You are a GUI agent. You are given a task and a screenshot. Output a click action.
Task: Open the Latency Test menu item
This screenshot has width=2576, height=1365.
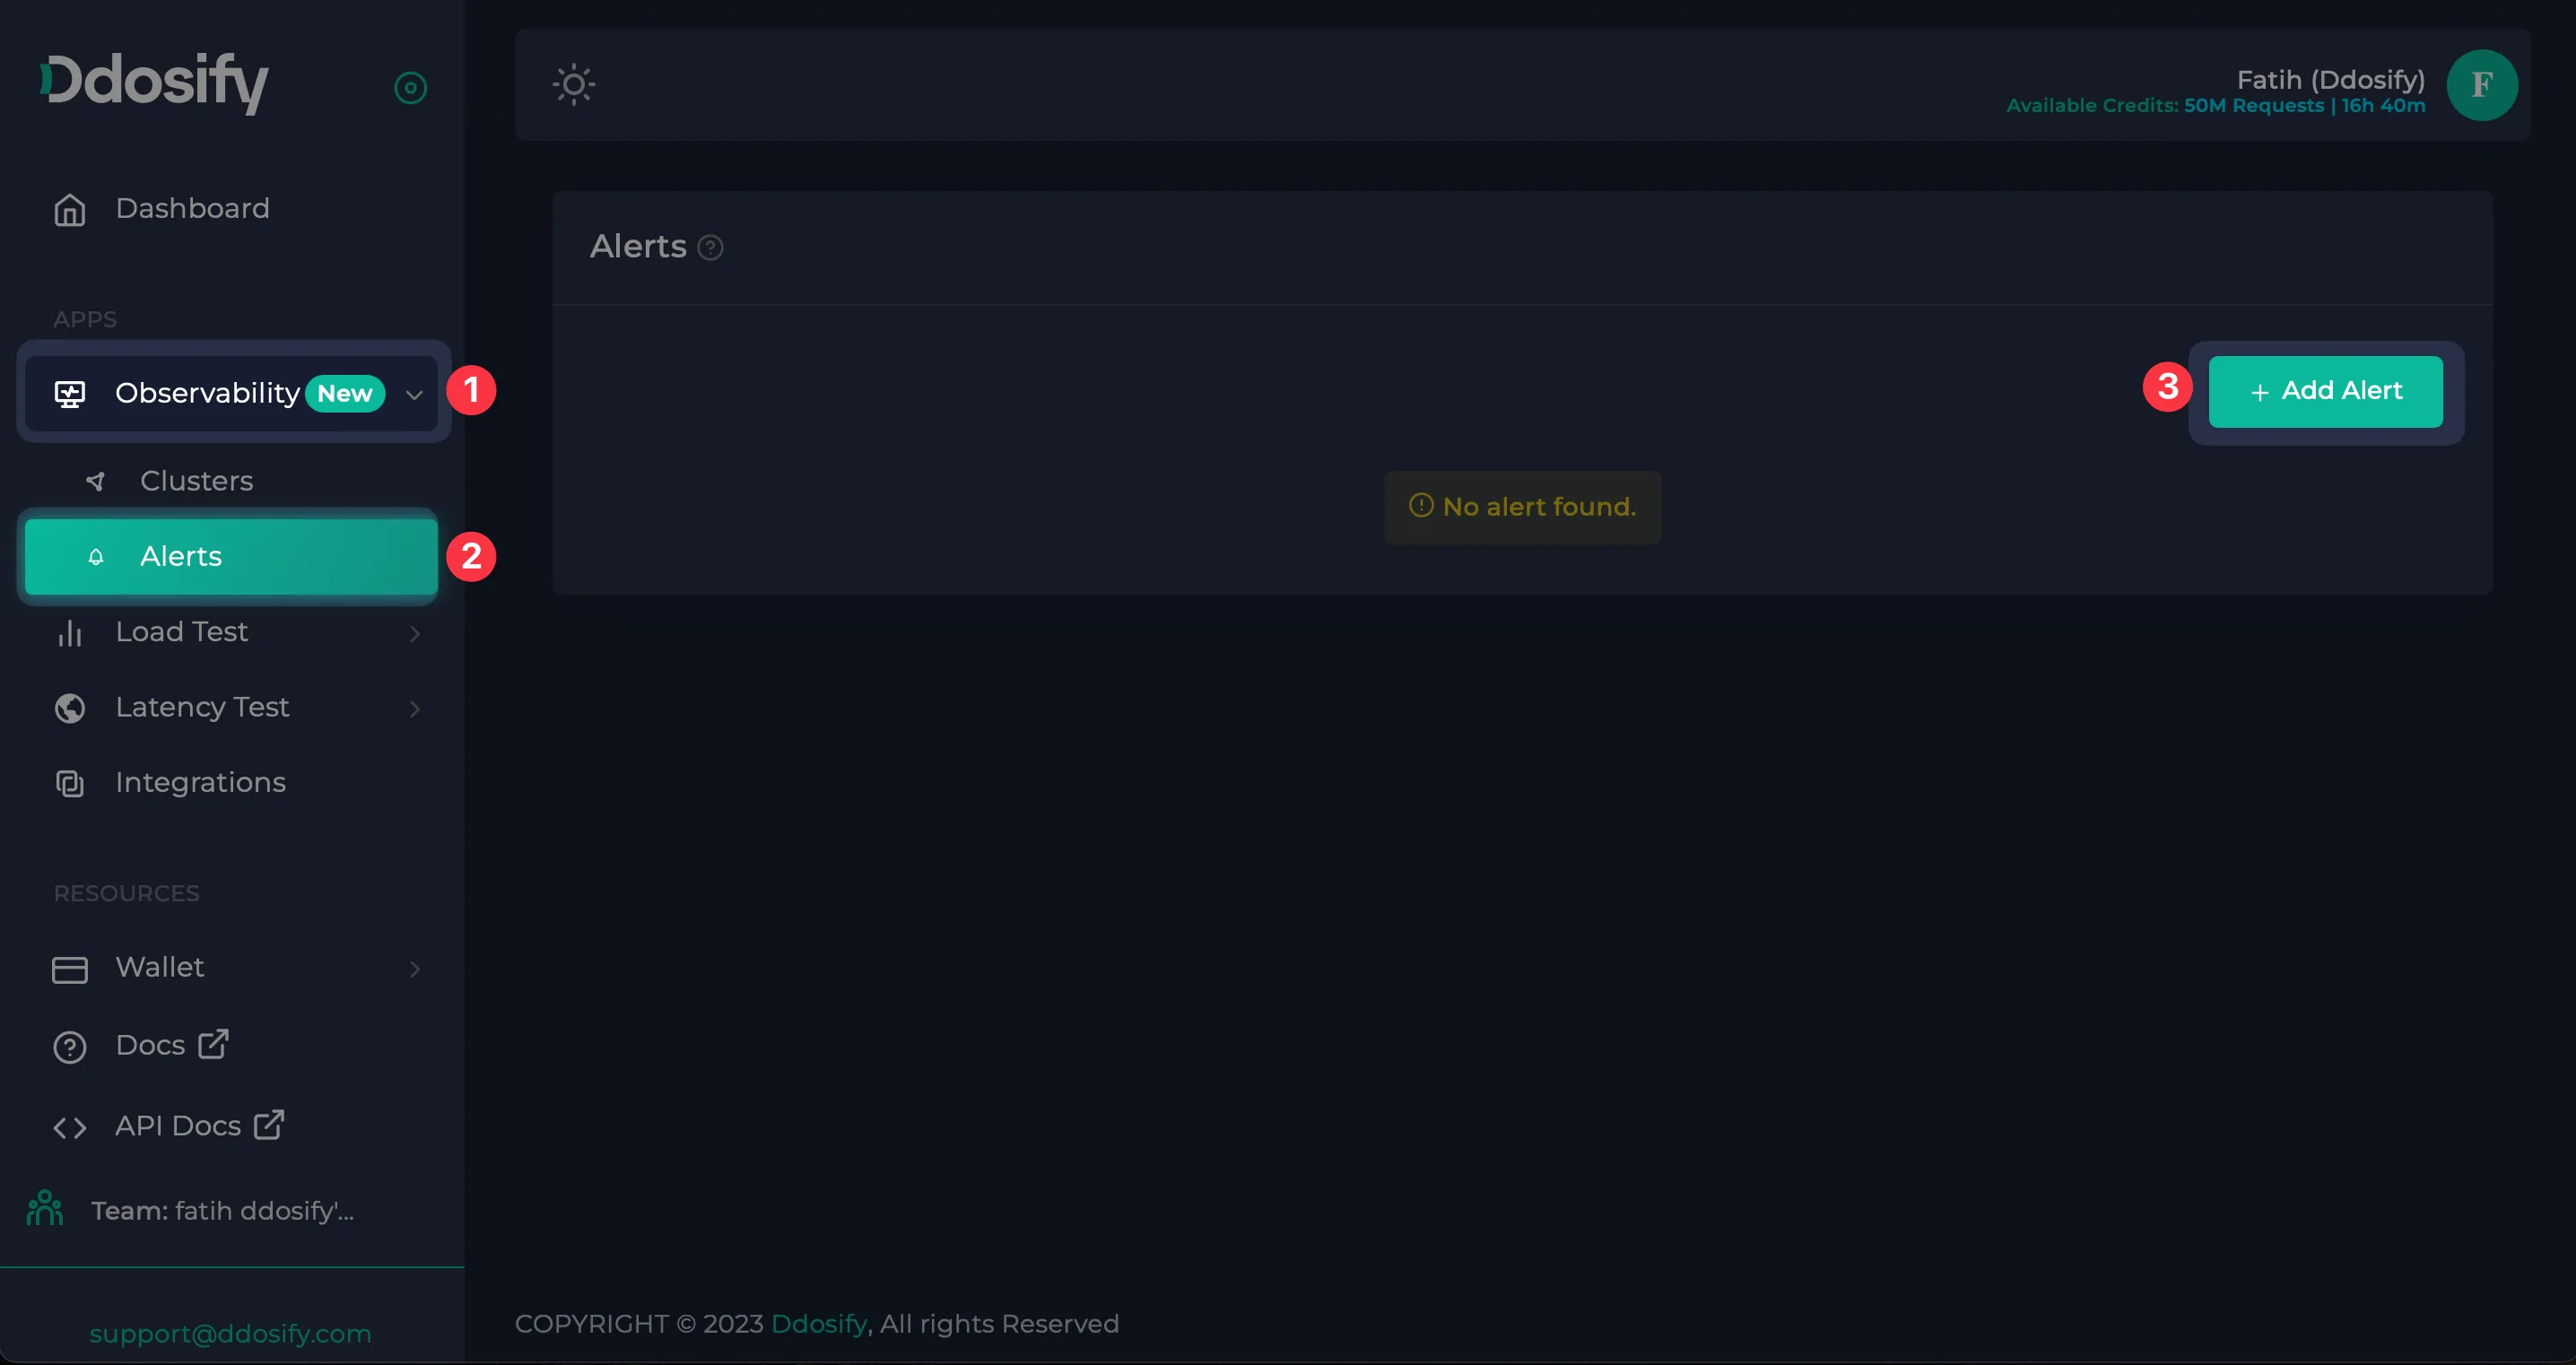pyautogui.click(x=202, y=707)
